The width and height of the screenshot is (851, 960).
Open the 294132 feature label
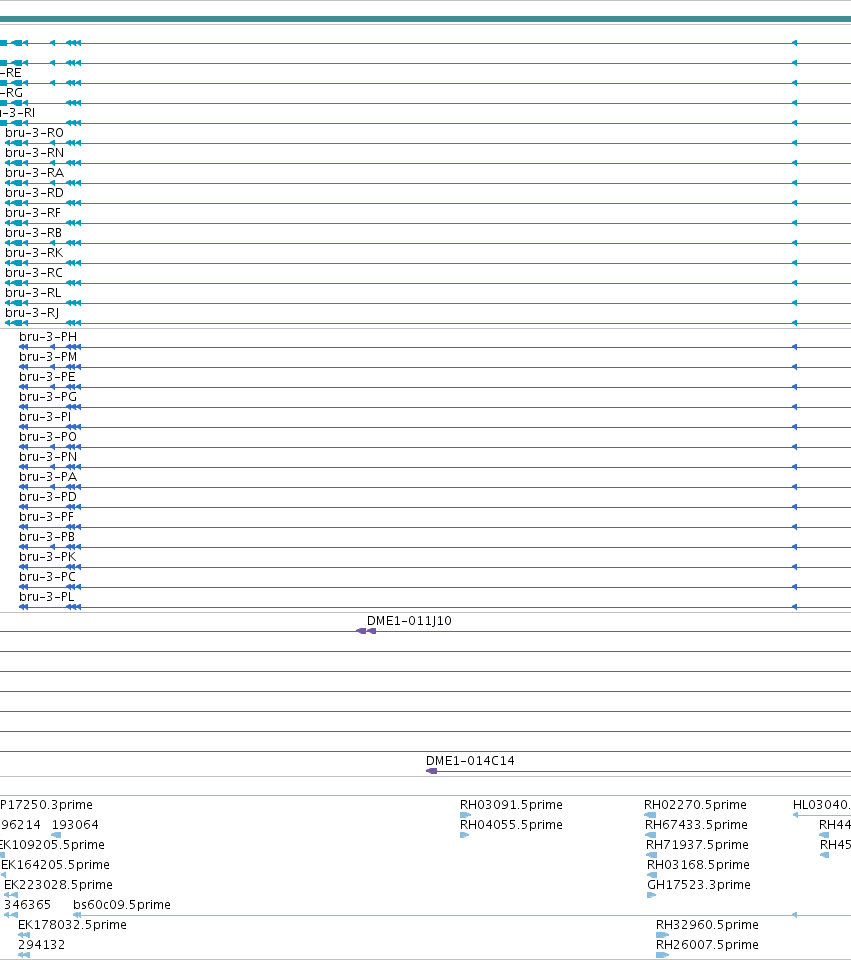coord(42,945)
